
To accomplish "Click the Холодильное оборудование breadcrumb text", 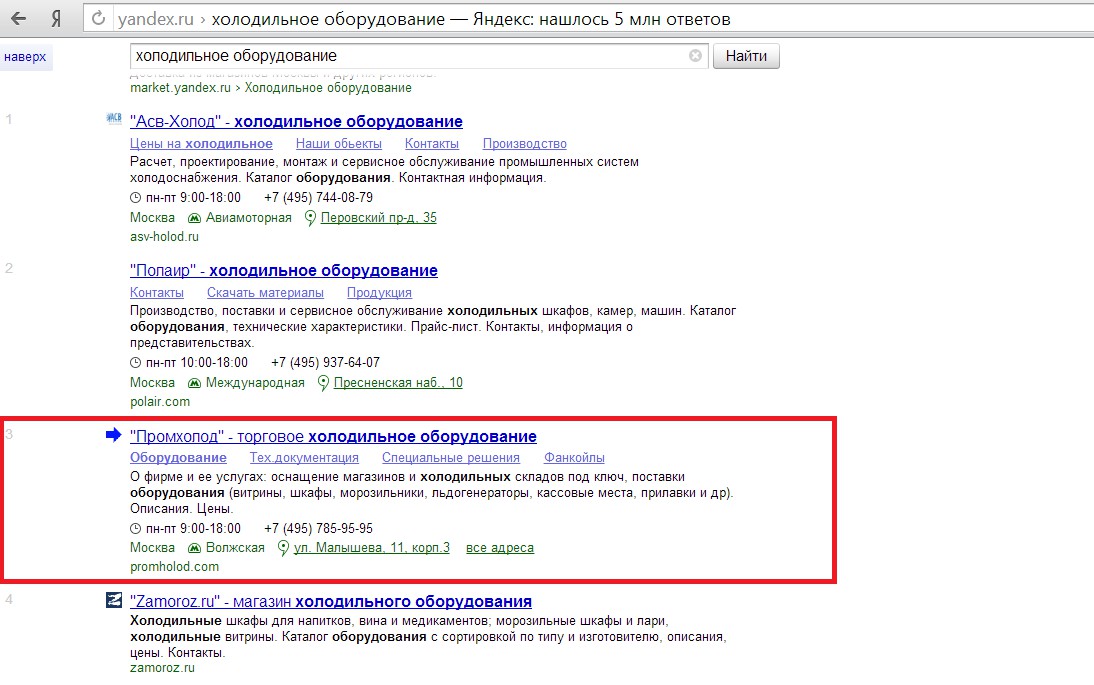I will pos(328,88).
